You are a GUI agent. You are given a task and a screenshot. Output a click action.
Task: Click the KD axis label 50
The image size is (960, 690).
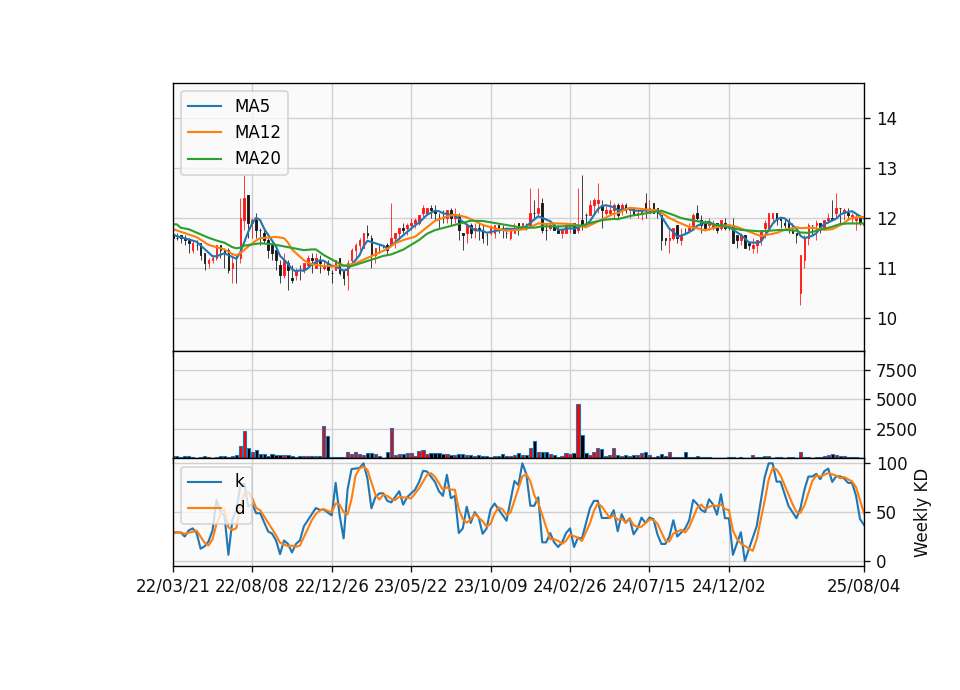click(887, 513)
